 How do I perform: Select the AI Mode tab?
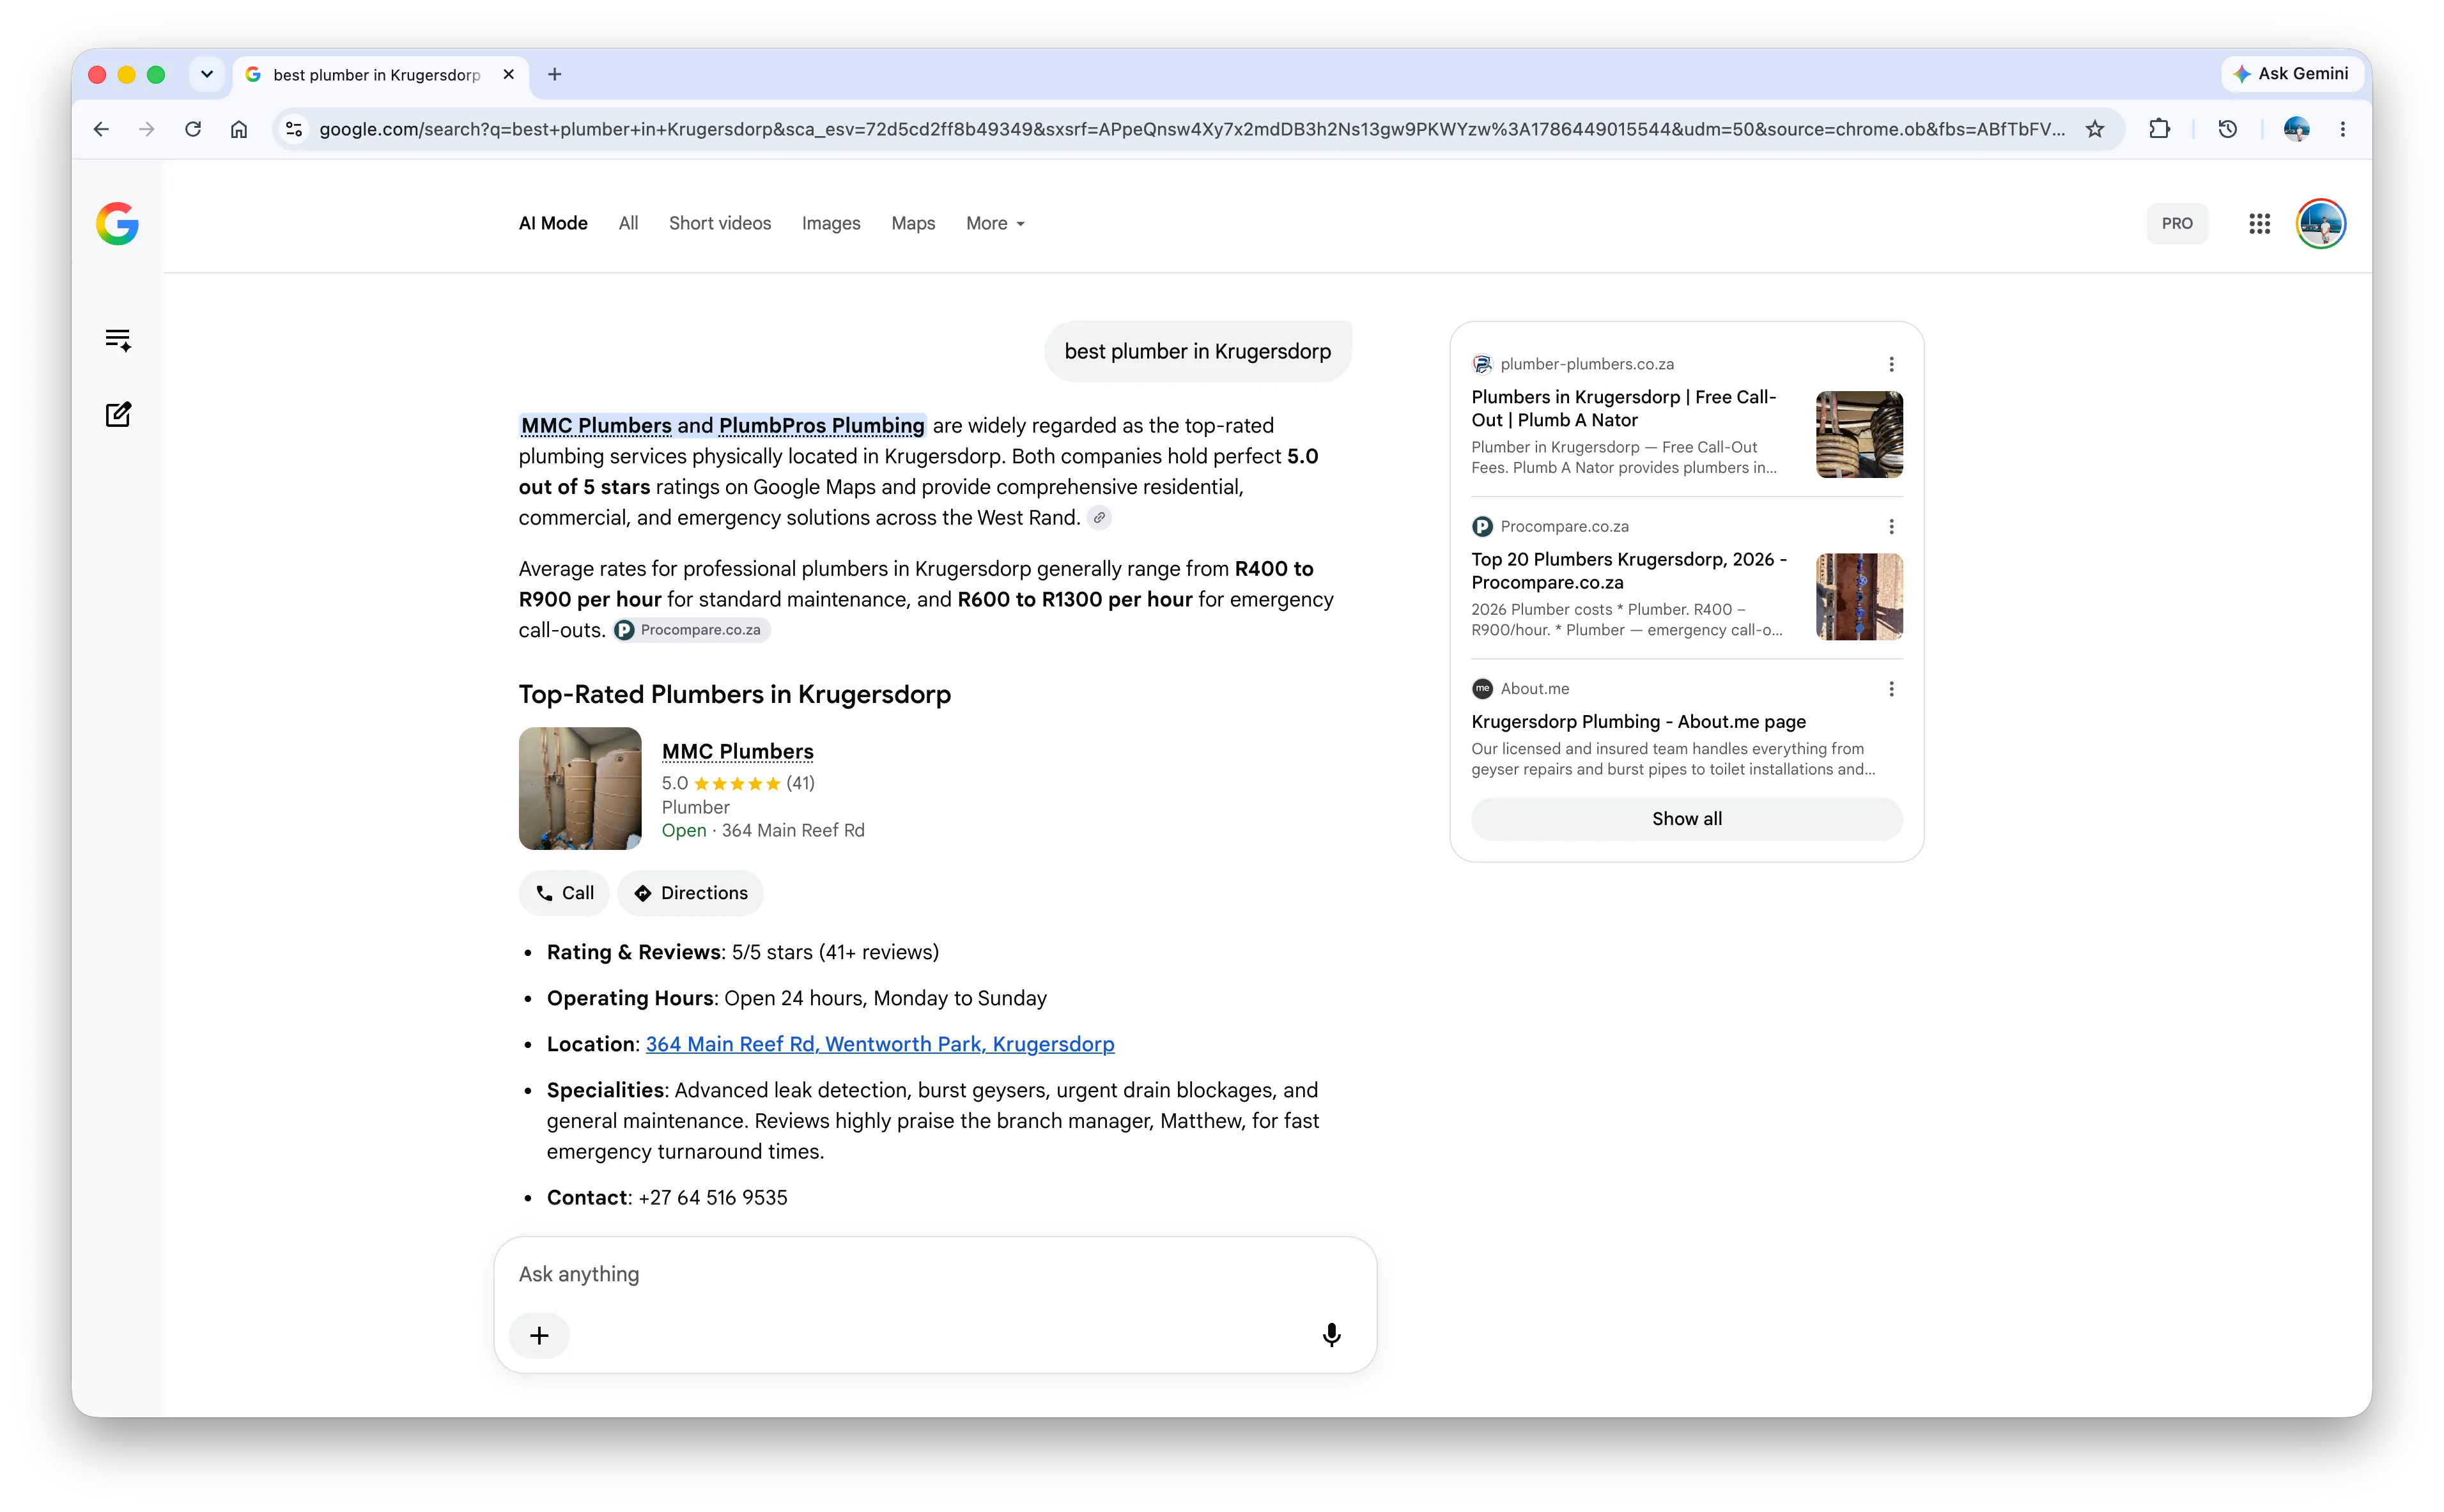(553, 223)
